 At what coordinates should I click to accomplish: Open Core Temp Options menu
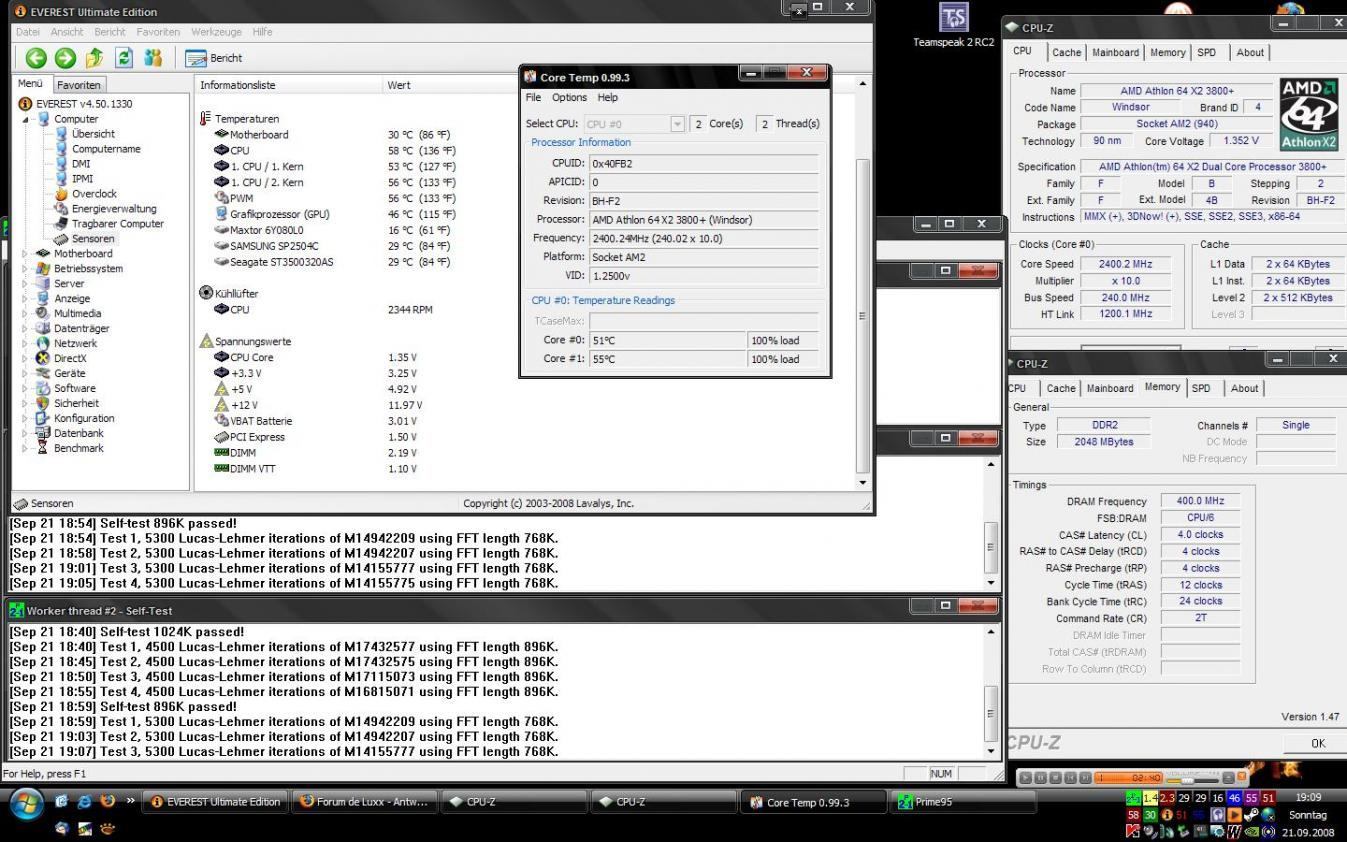(569, 97)
